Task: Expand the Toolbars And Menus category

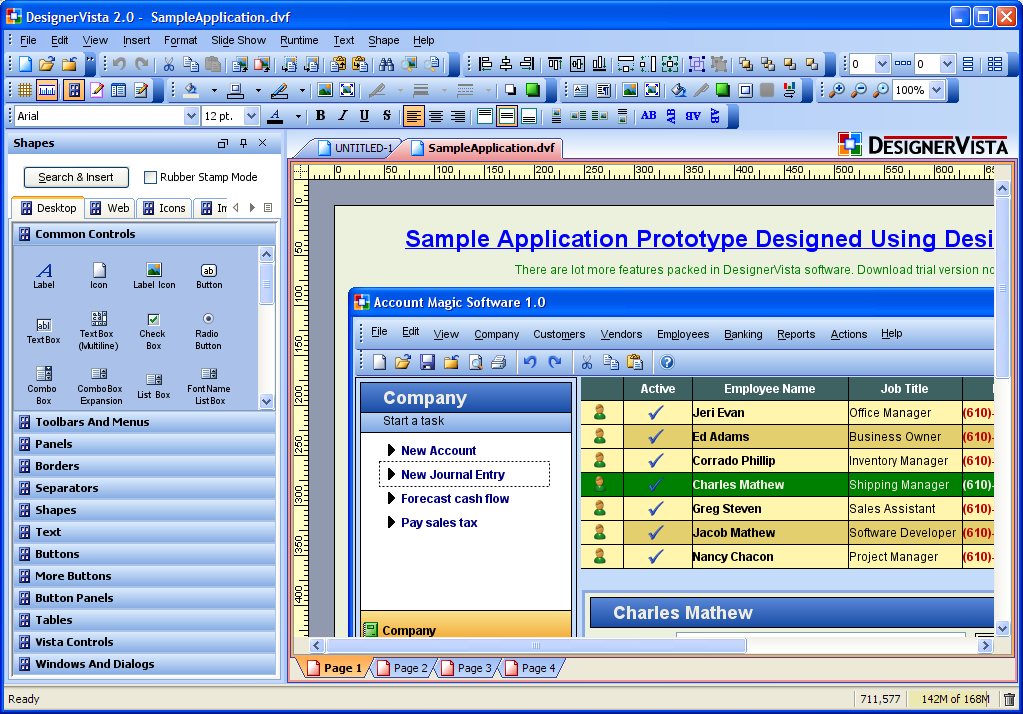Action: [144, 422]
